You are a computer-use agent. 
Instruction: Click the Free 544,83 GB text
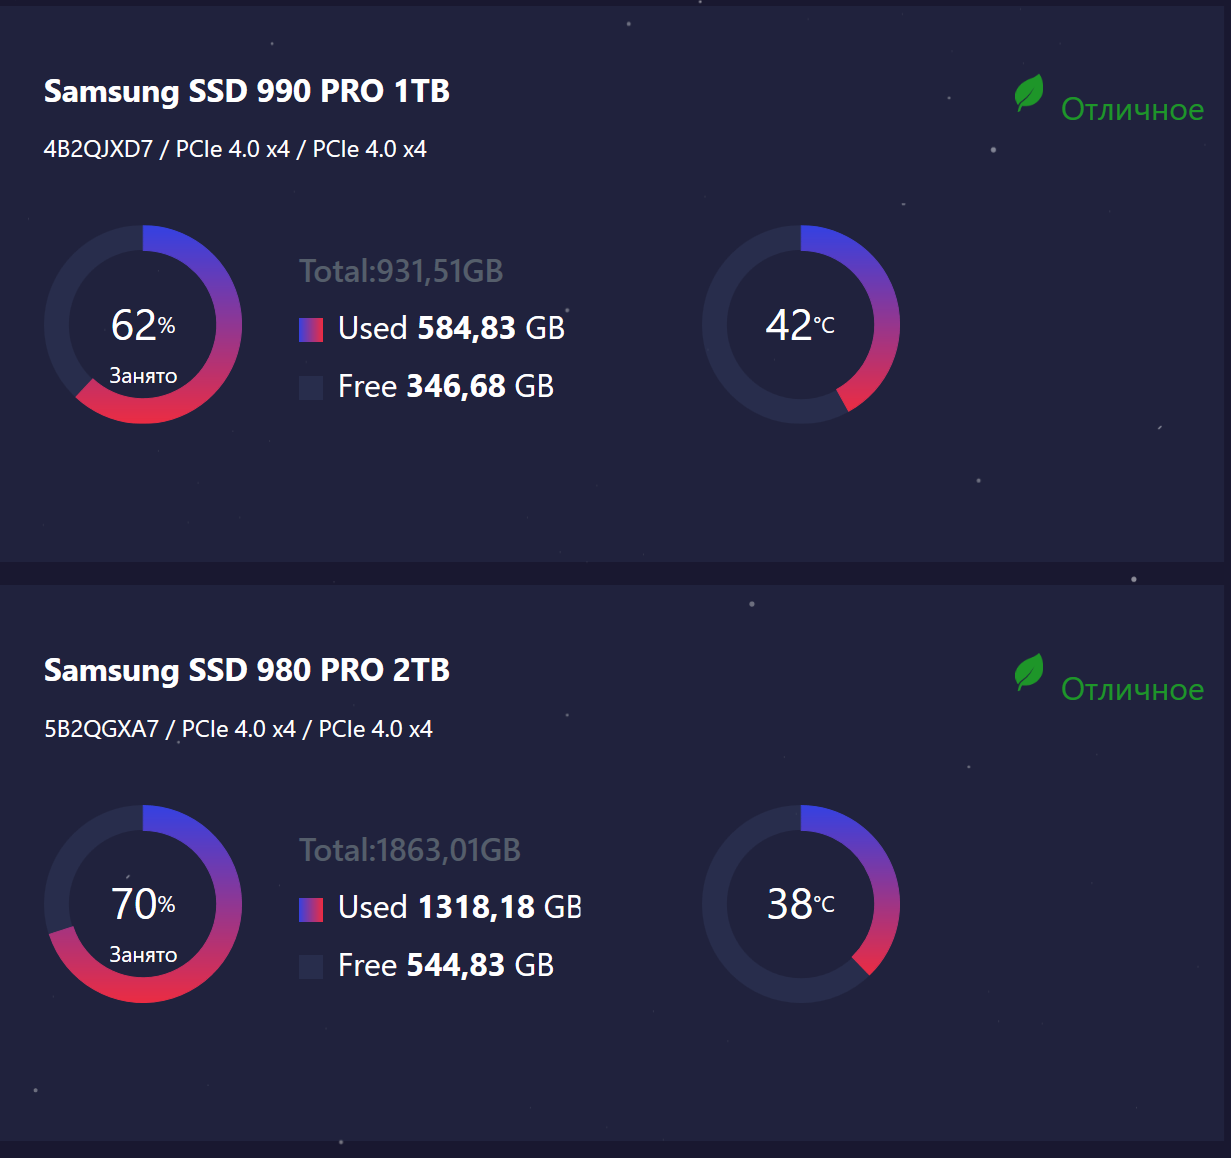[446, 965]
